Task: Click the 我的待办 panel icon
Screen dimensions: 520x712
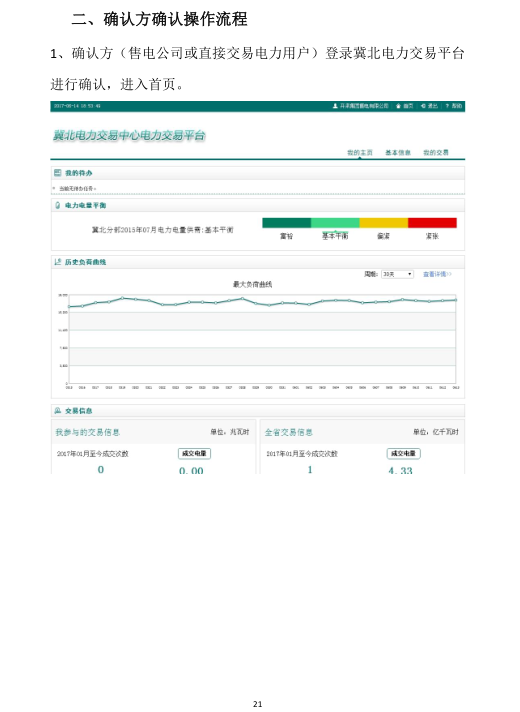Action: (x=58, y=173)
